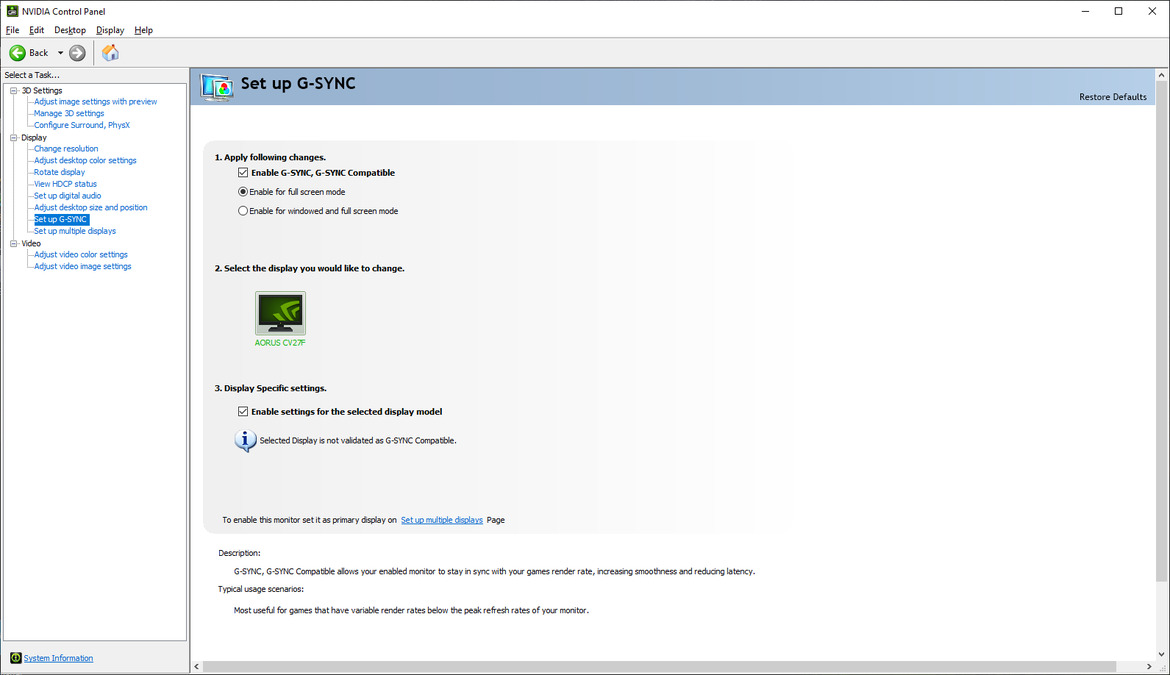Click the horizontal scrollbar thumb
This screenshot has height=675, width=1170.
click(x=659, y=666)
